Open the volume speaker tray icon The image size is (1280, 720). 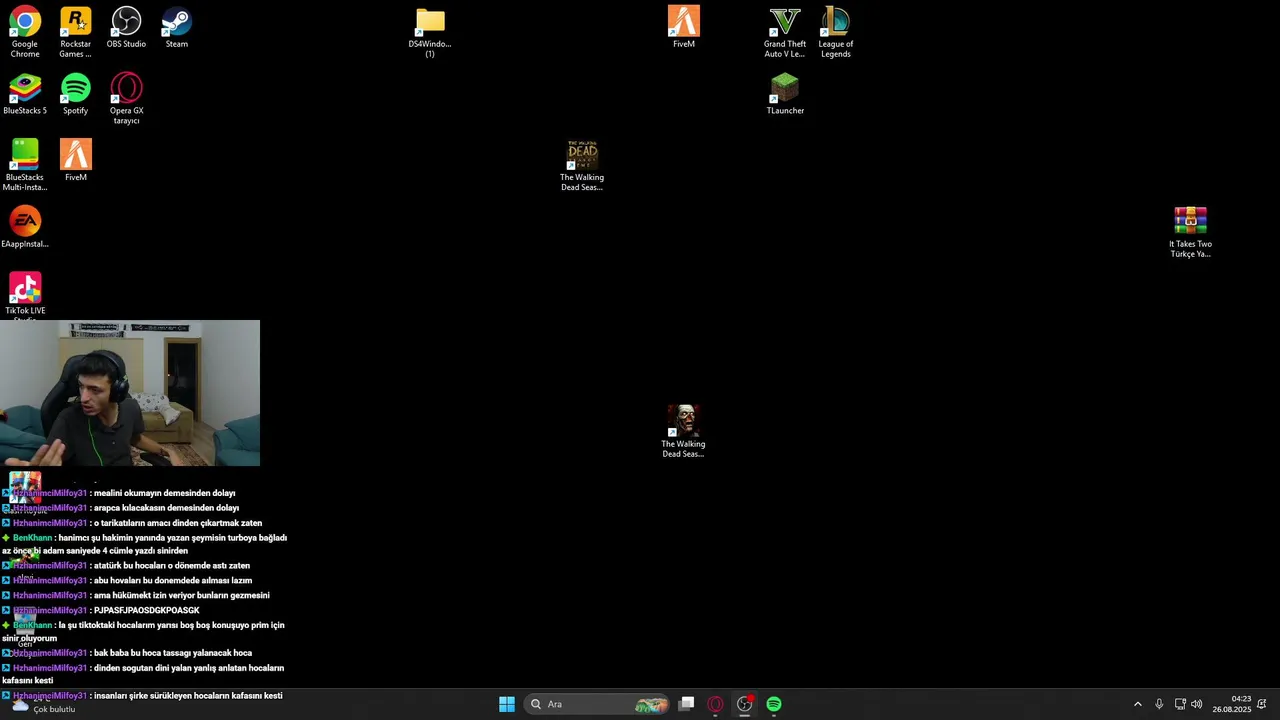[1197, 704]
